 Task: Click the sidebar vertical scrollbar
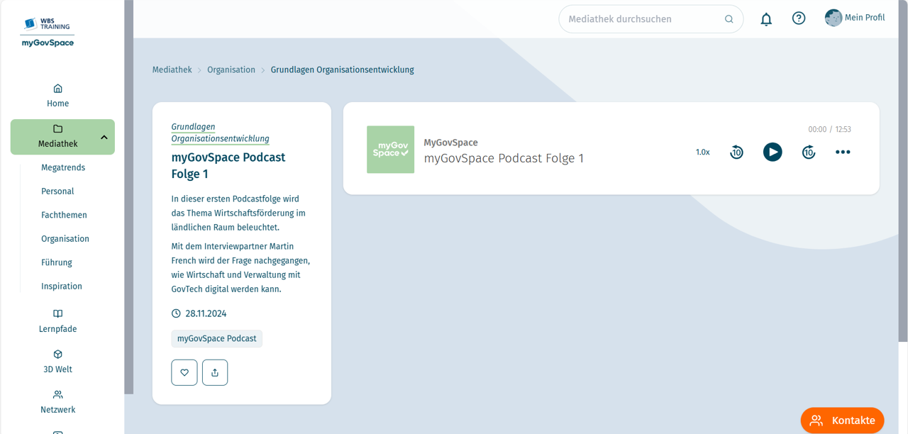coord(129,197)
